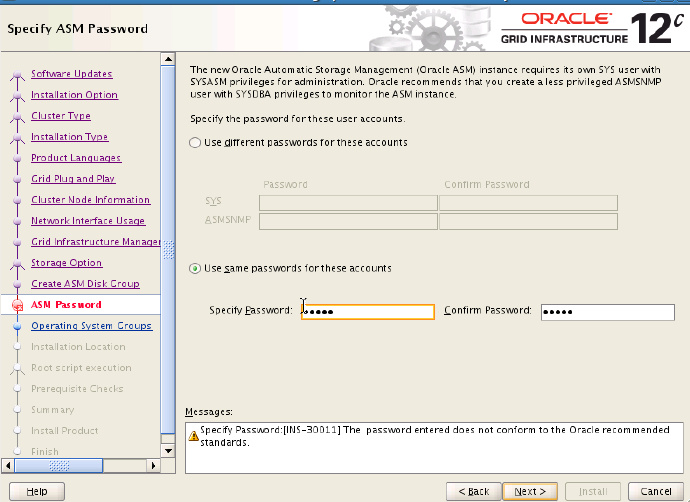Jump to Product Languages step
Image resolution: width=690 pixels, height=502 pixels.
76,158
